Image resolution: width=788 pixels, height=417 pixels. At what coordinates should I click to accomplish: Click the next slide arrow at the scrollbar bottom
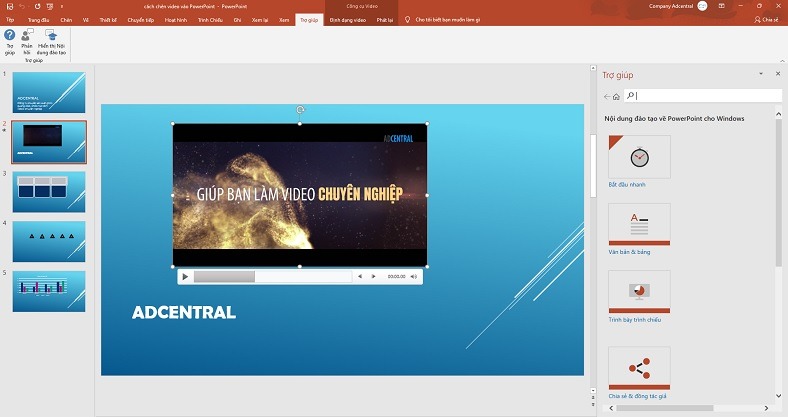coord(593,403)
